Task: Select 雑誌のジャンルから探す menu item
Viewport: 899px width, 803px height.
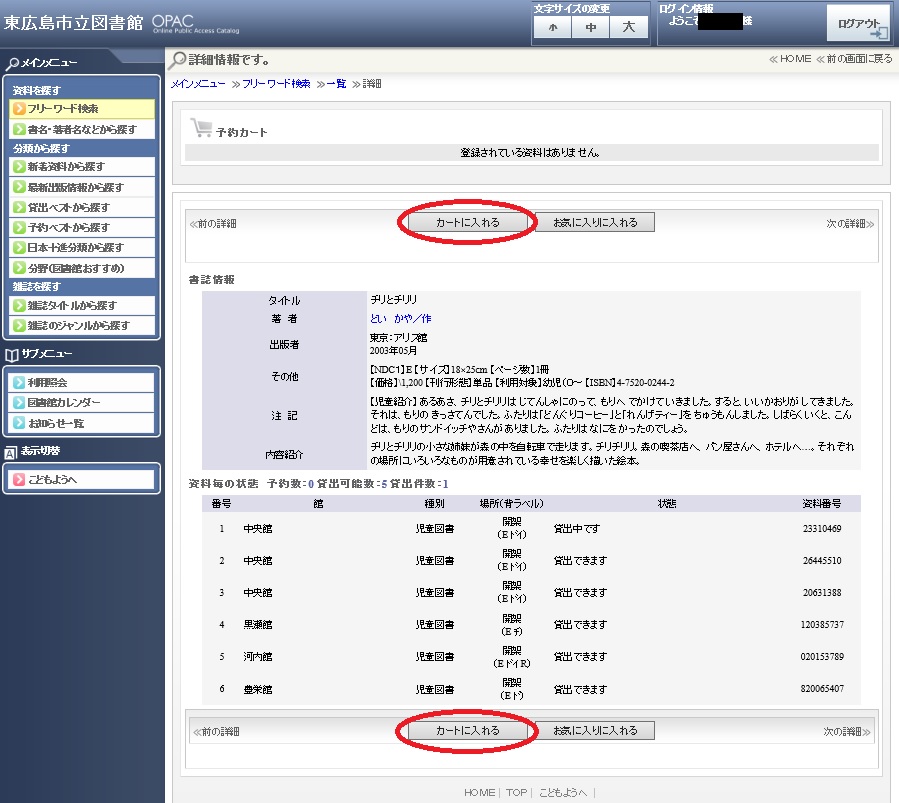Action: [x=82, y=326]
